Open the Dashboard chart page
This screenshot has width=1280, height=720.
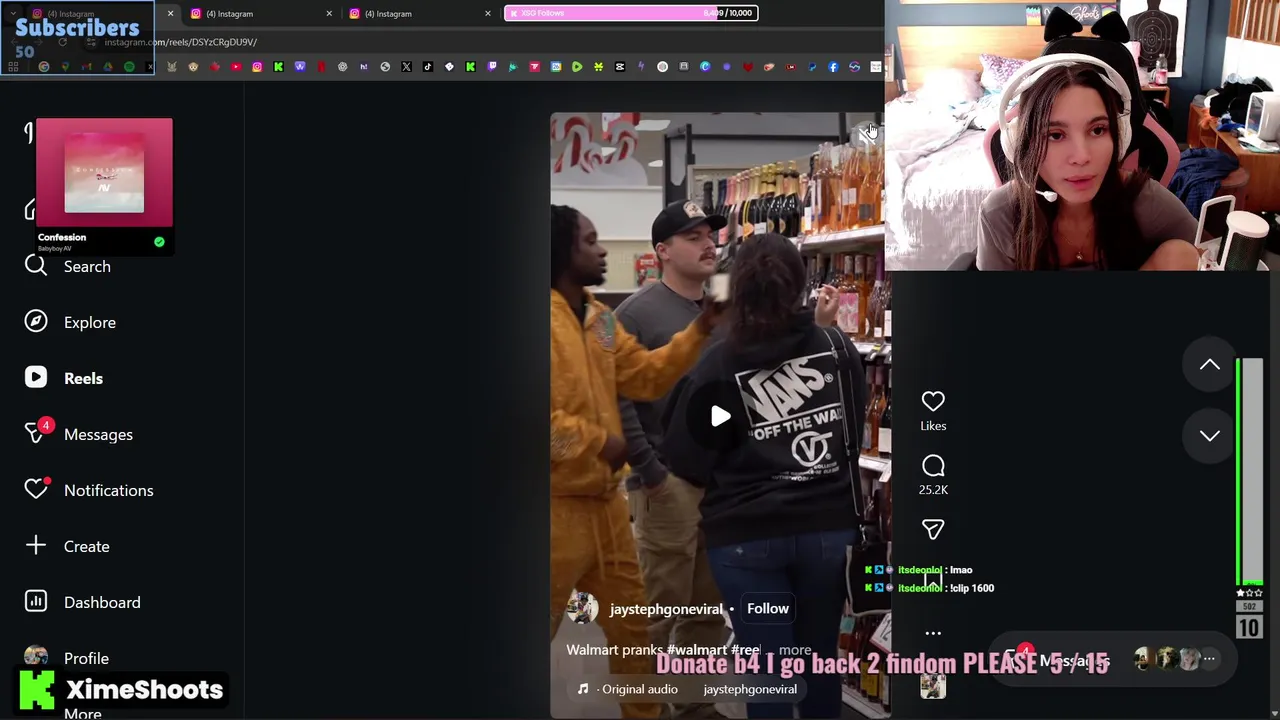[x=83, y=602]
